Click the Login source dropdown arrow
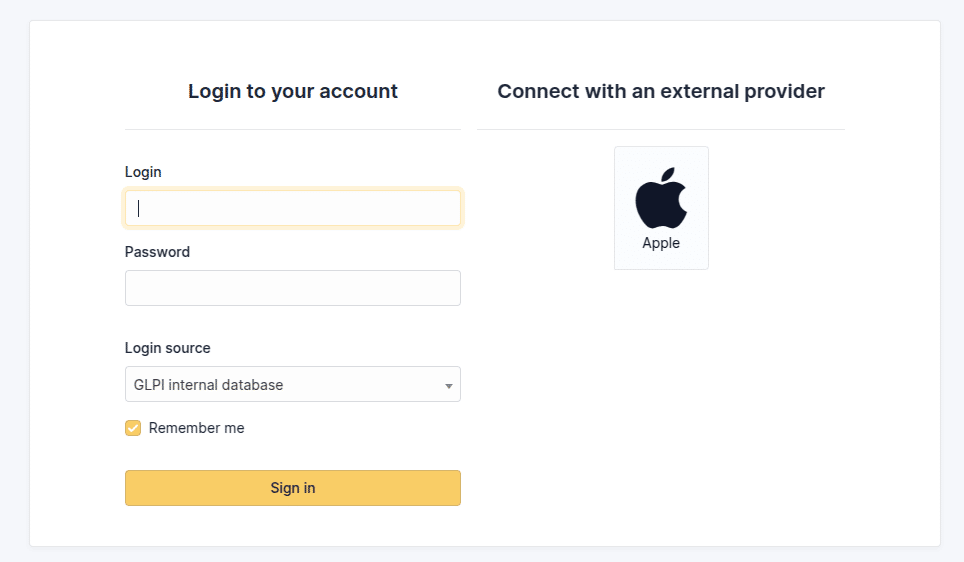Screen dimensions: 964x562 coord(449,386)
